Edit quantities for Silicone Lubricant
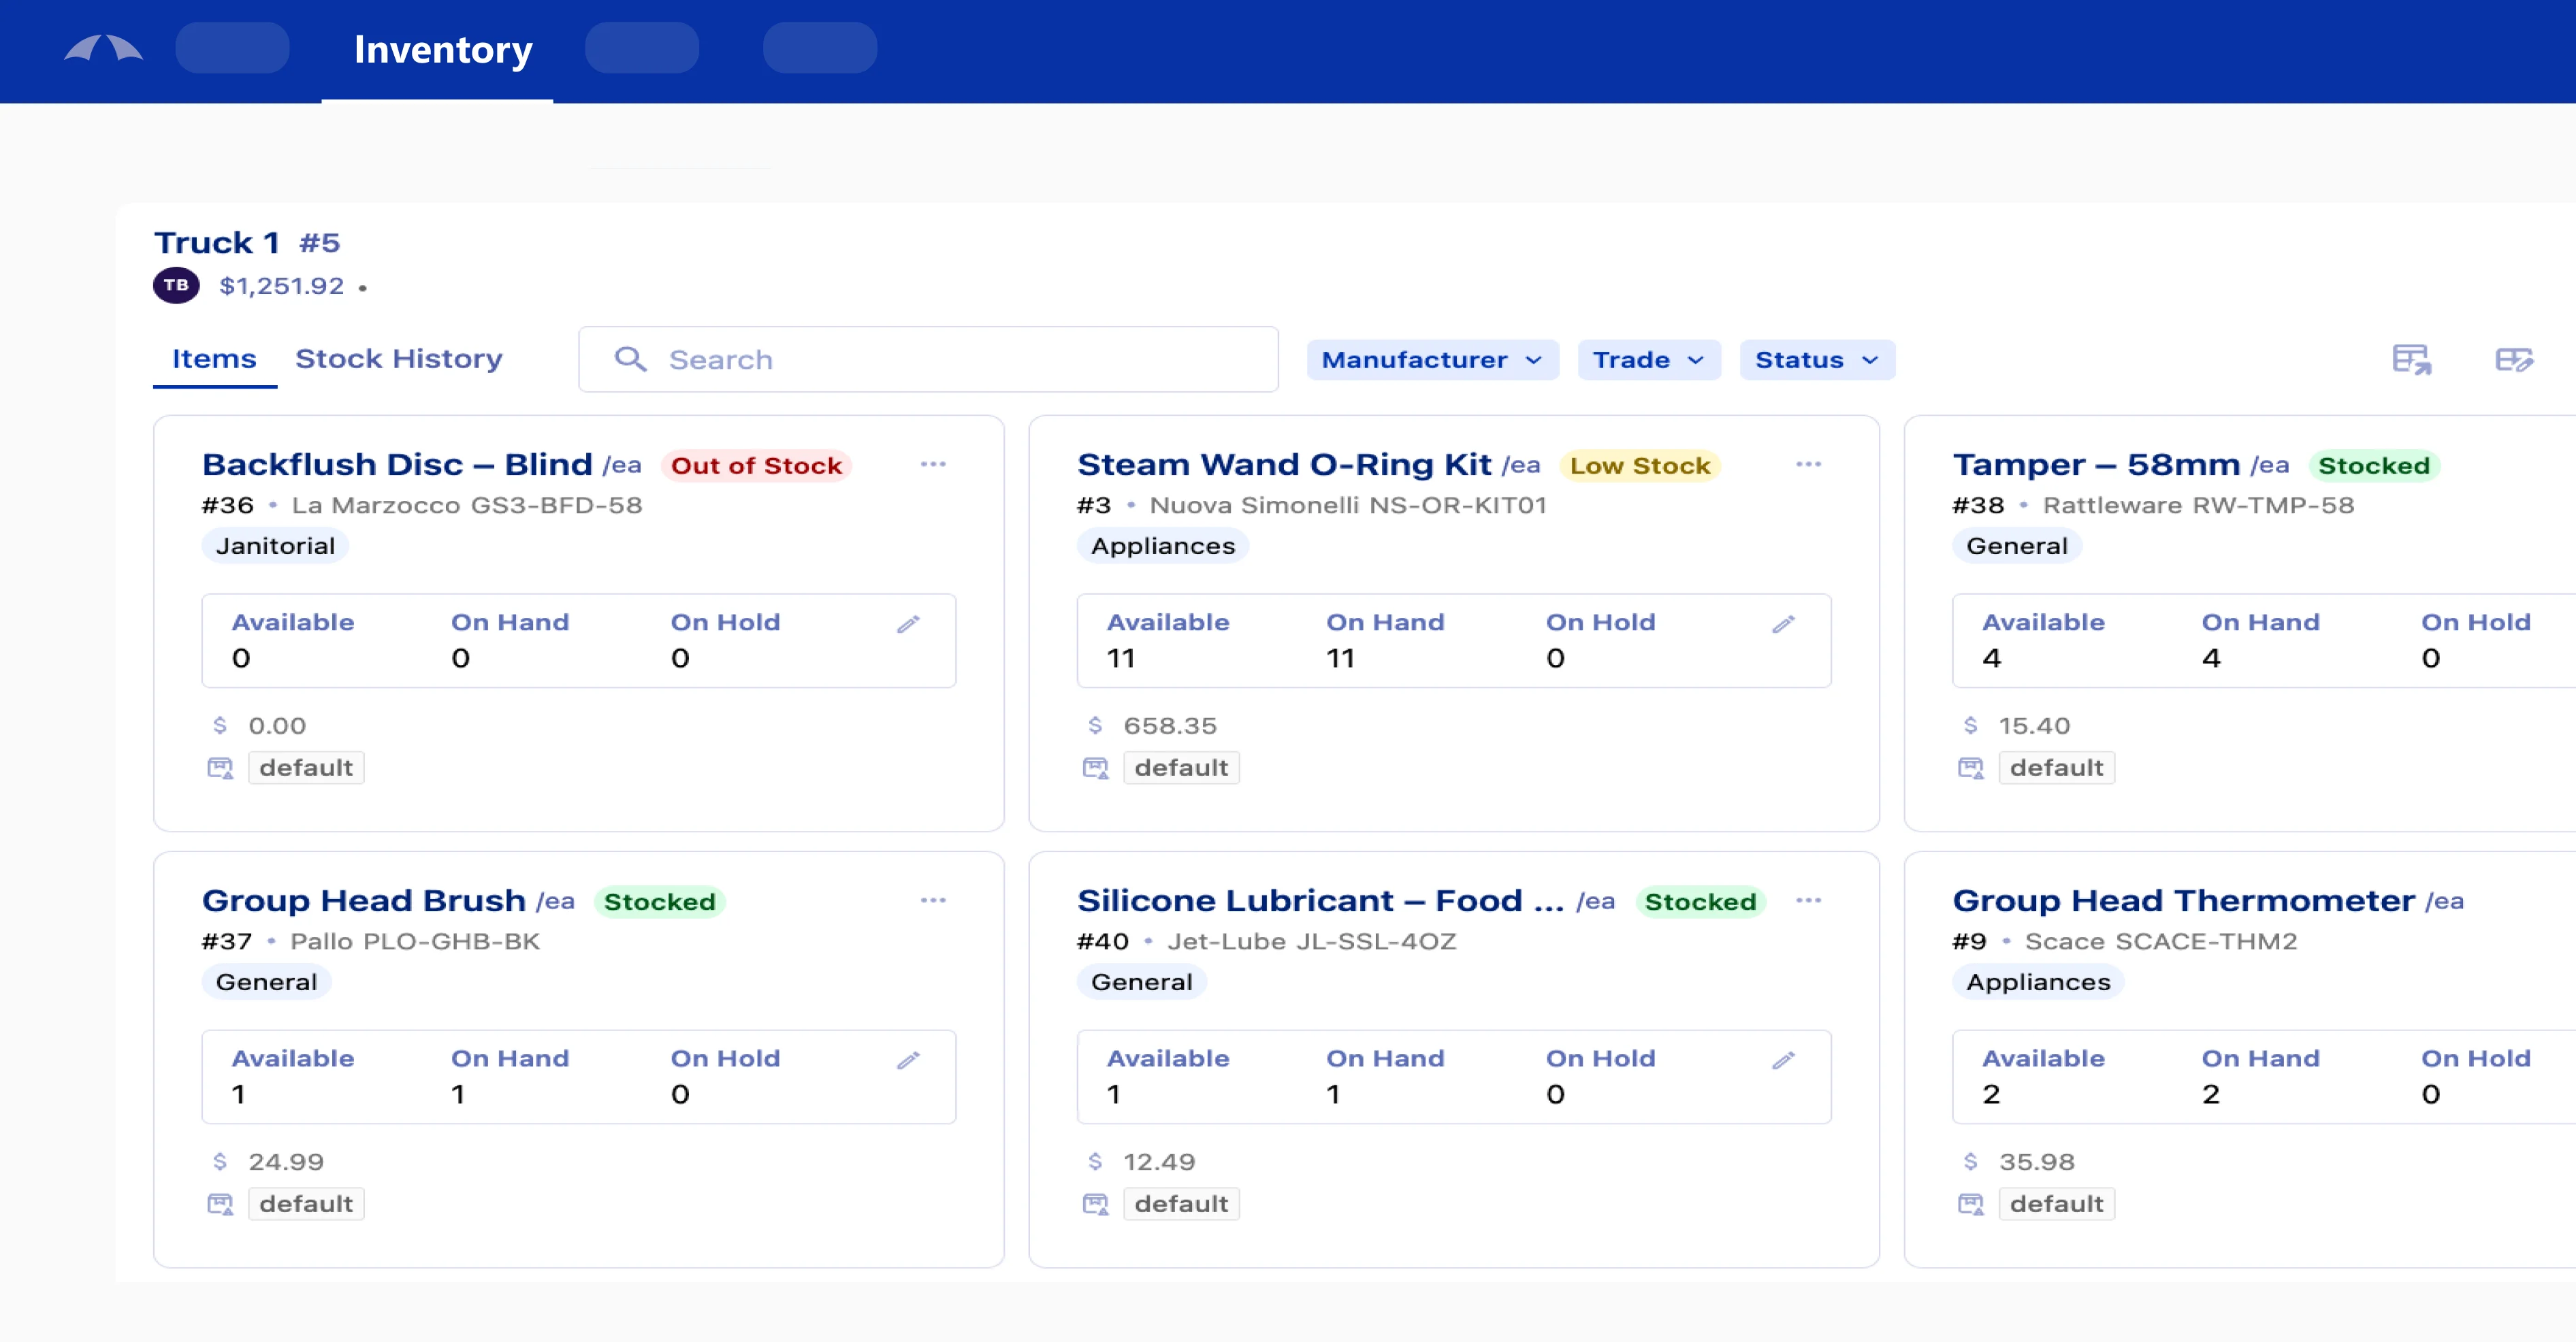This screenshot has height=1342, width=2576. coord(1783,1060)
